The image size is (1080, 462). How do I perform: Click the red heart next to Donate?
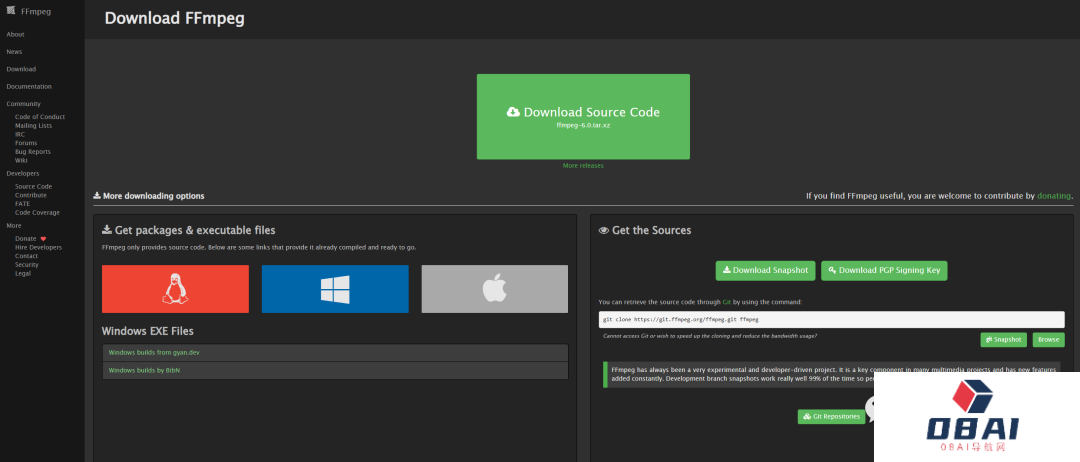pos(43,239)
